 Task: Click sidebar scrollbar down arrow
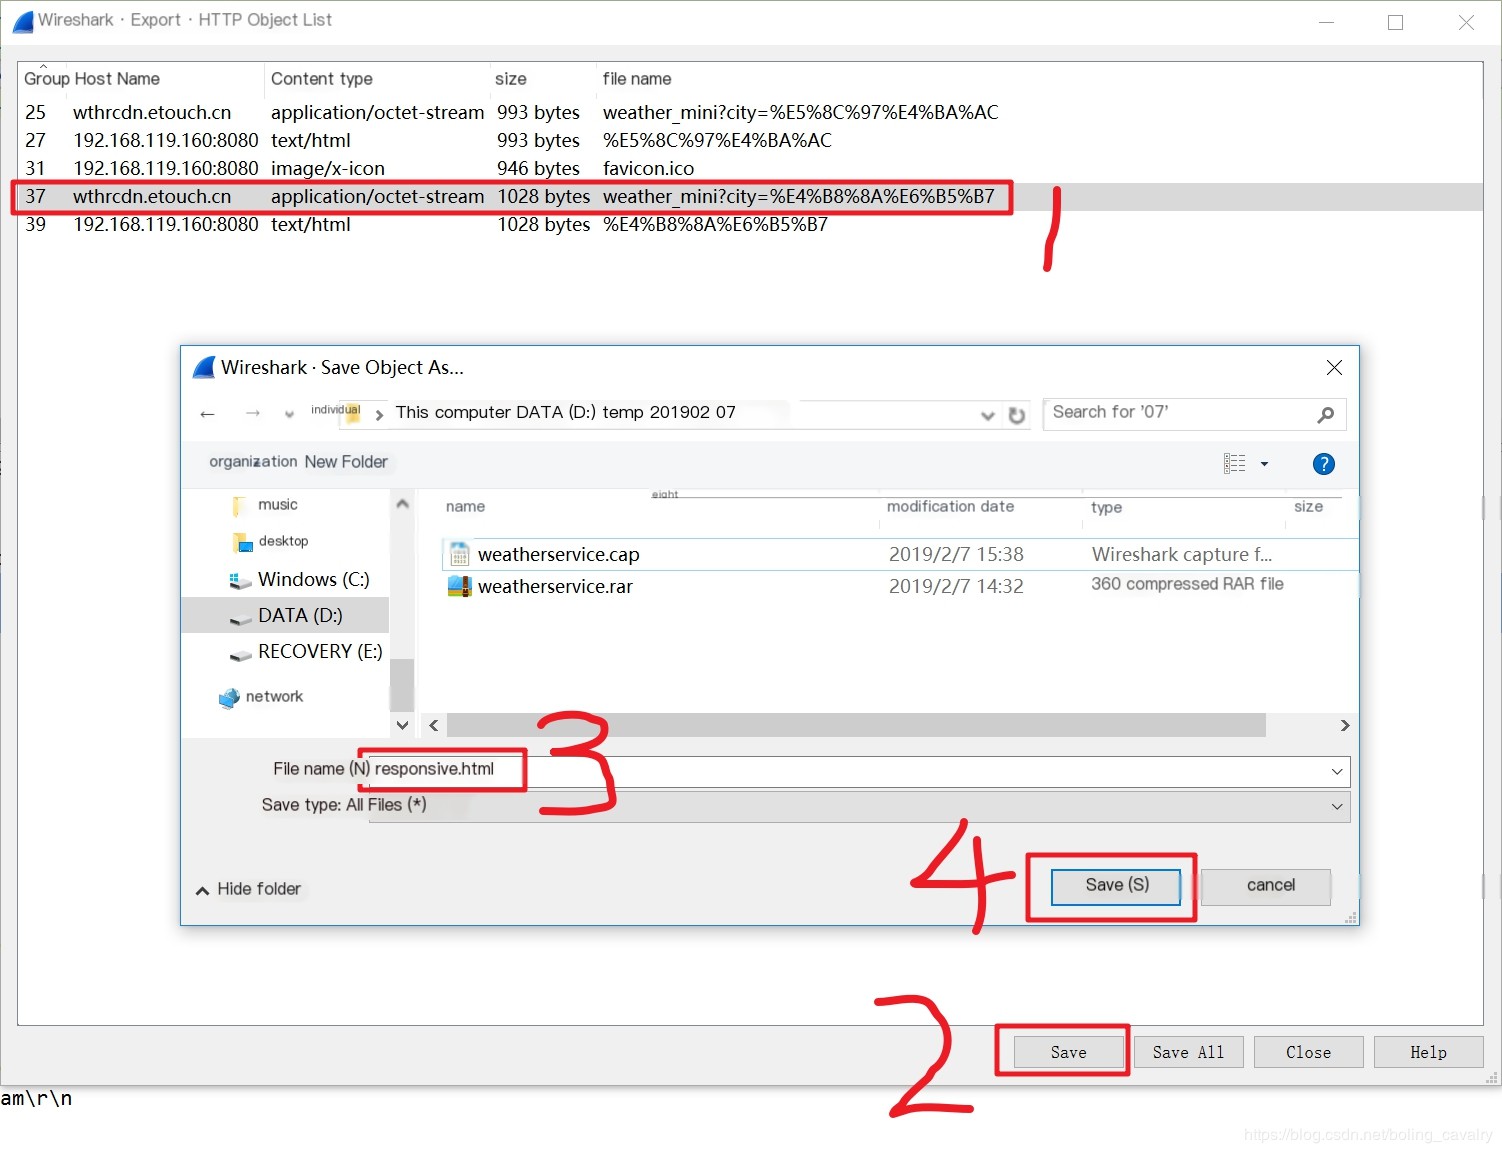click(402, 725)
